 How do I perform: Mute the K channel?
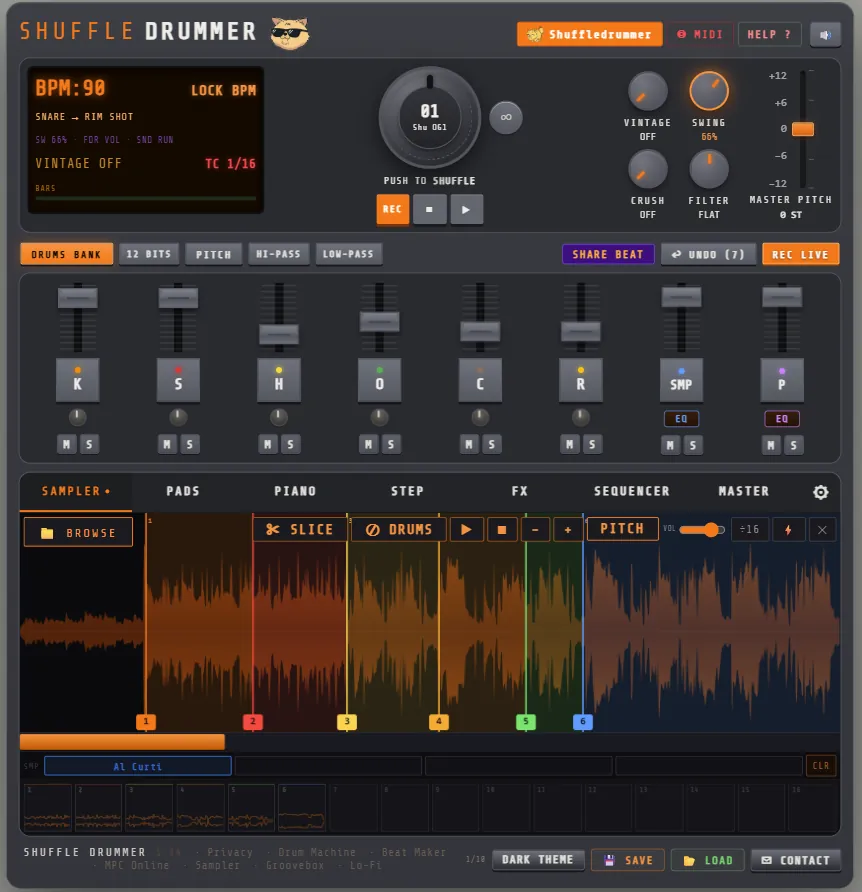(x=67, y=444)
